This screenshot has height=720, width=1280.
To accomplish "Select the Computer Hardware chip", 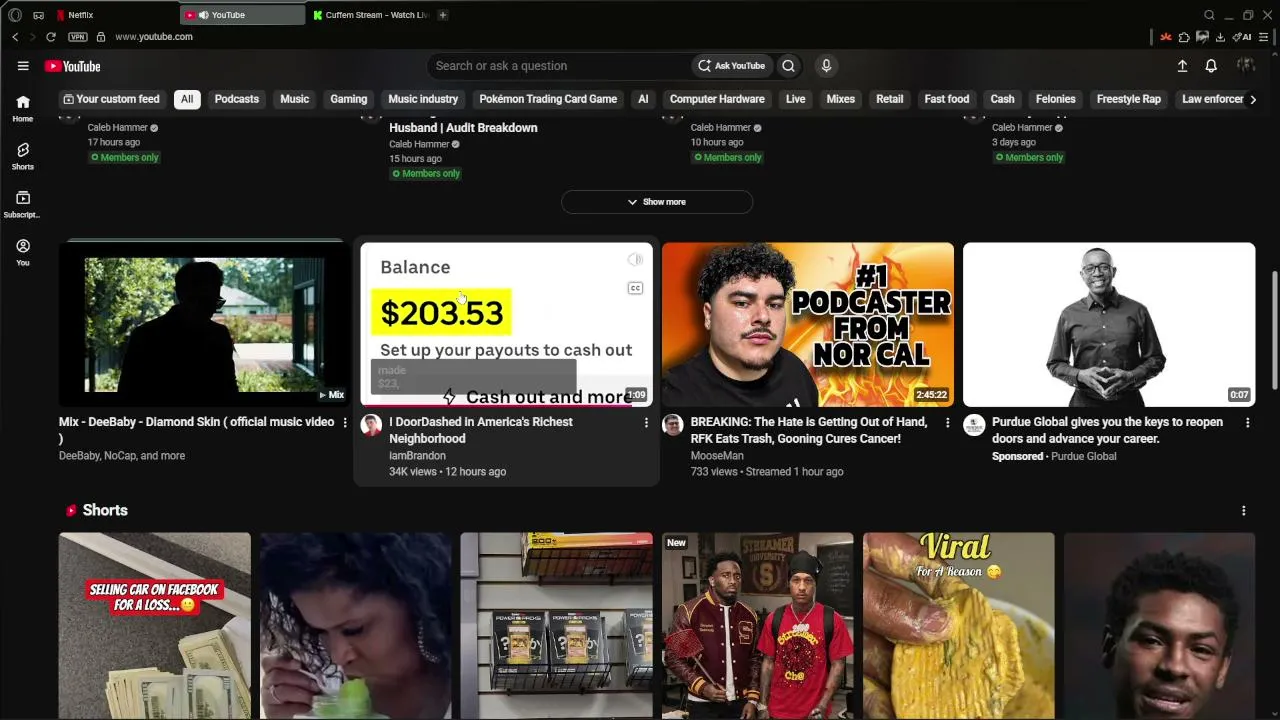I will point(717,99).
